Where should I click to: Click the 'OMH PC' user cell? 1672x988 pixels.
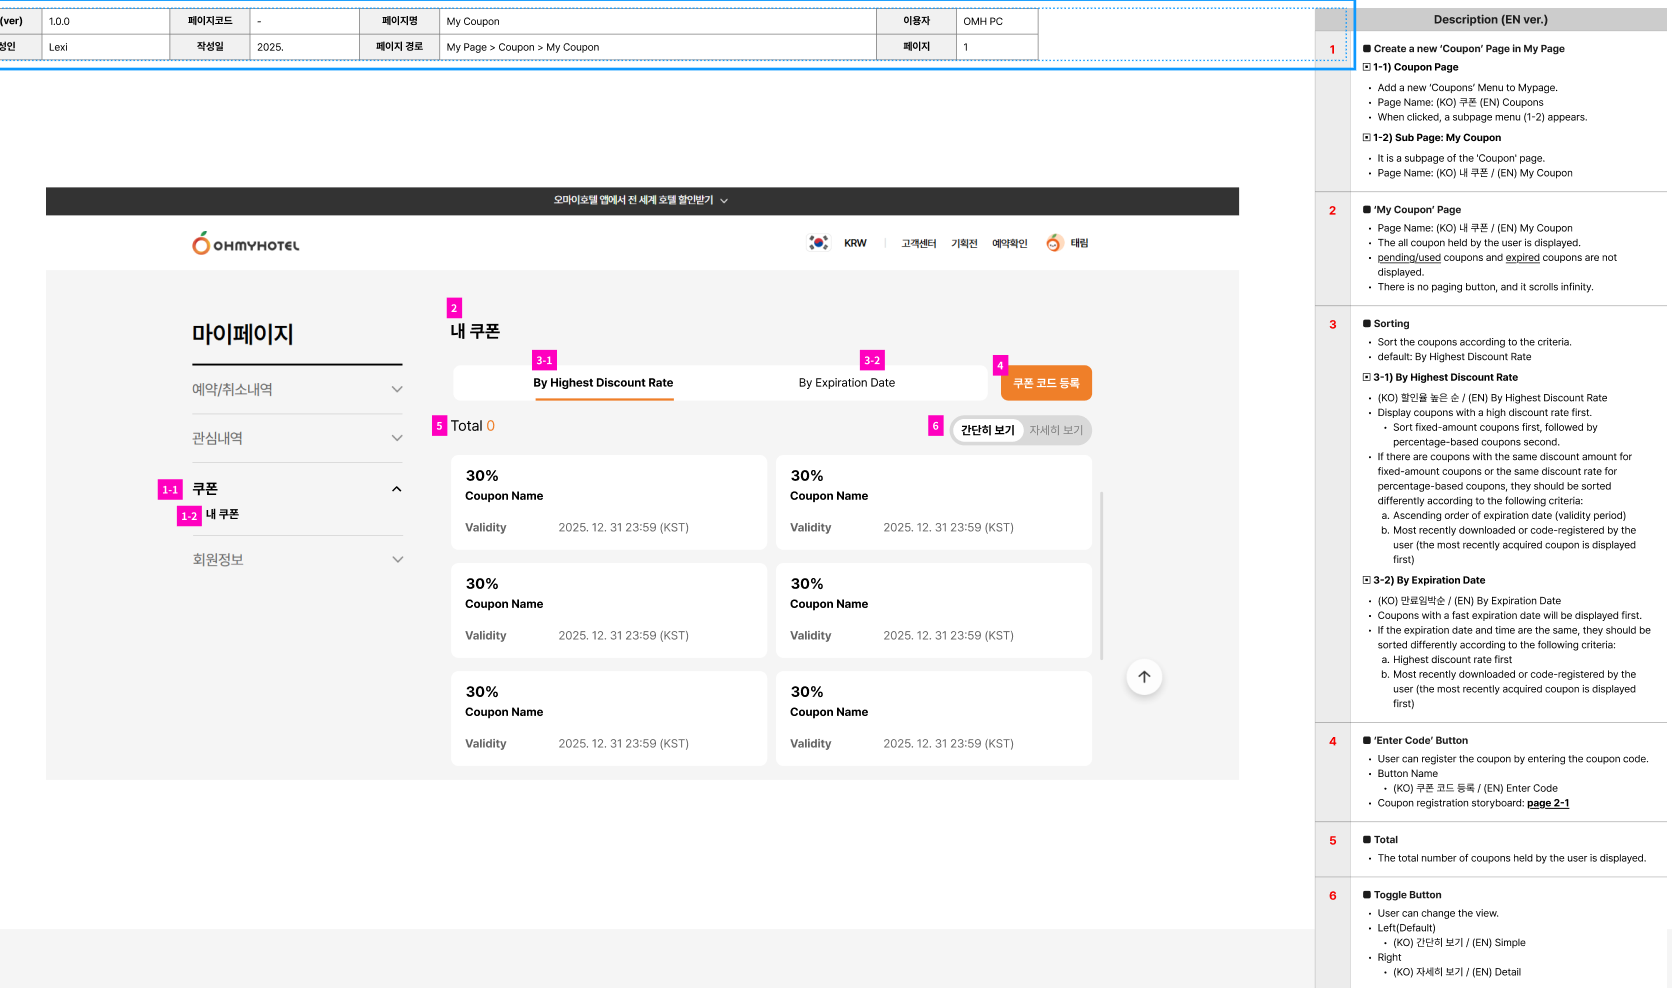[x=997, y=21]
